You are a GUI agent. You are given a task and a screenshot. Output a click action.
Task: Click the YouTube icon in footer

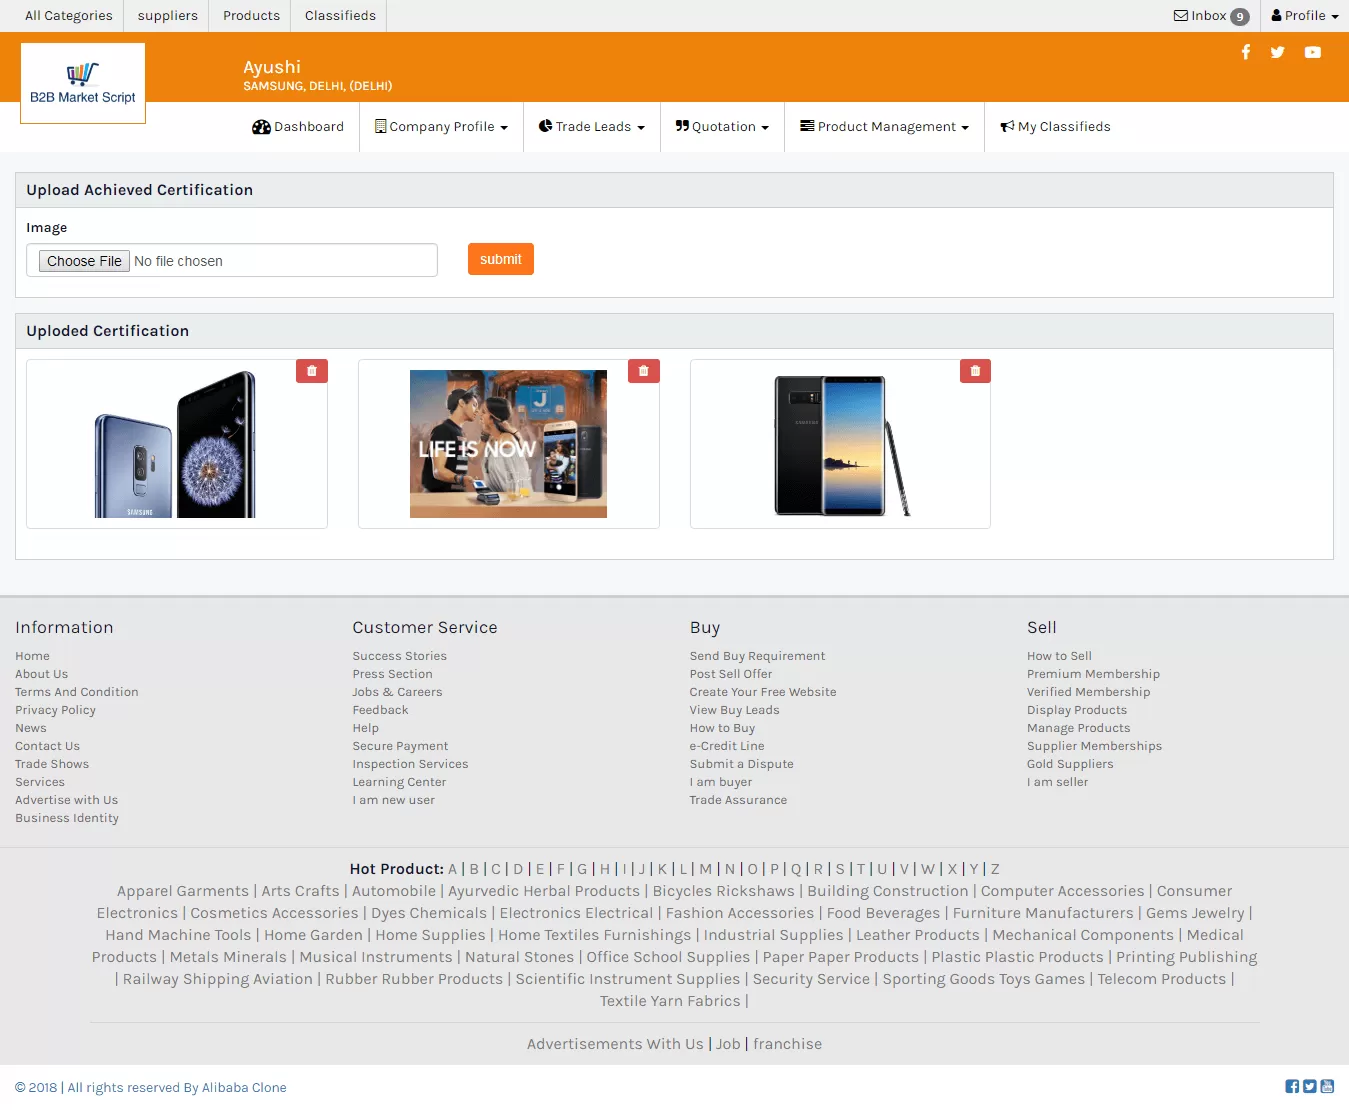tap(1327, 1086)
